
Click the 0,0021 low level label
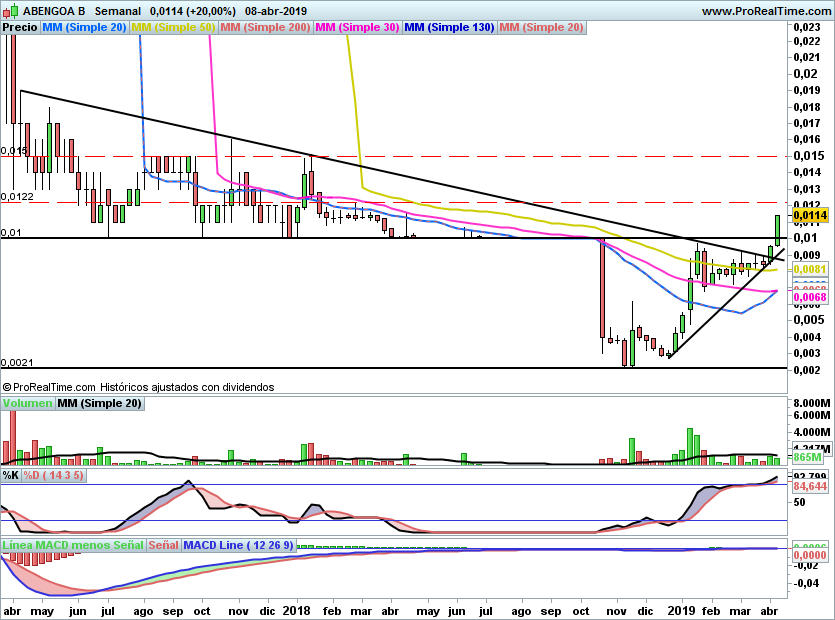tap(17, 362)
